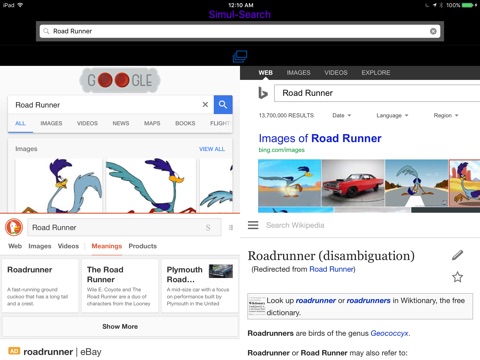Open the Wikipedia hamburger menu
Image resolution: width=480 pixels, height=360 pixels.
point(253,225)
